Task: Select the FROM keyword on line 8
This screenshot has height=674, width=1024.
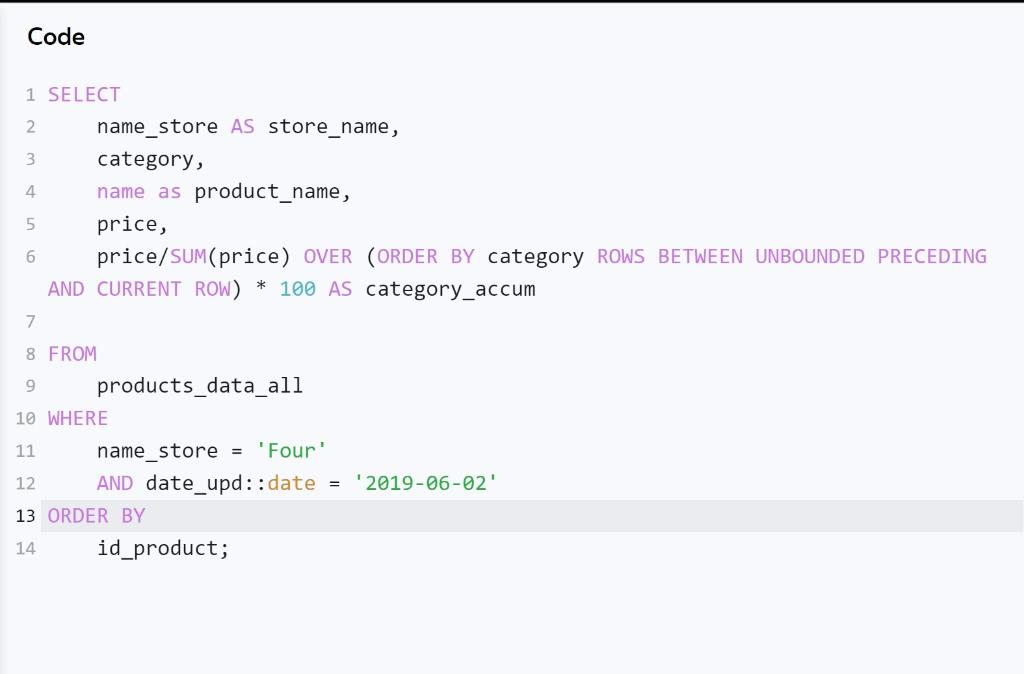Action: pyautogui.click(x=70, y=353)
